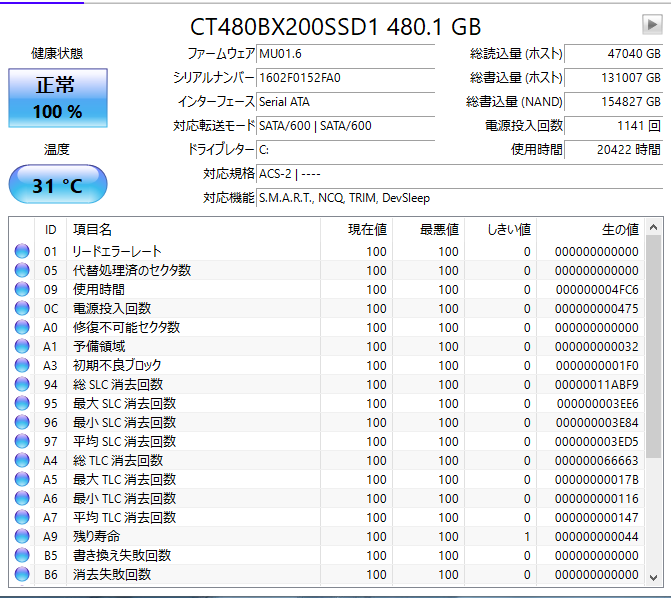Click the 項目名 column header
The image size is (671, 598).
pyautogui.click(x=193, y=229)
